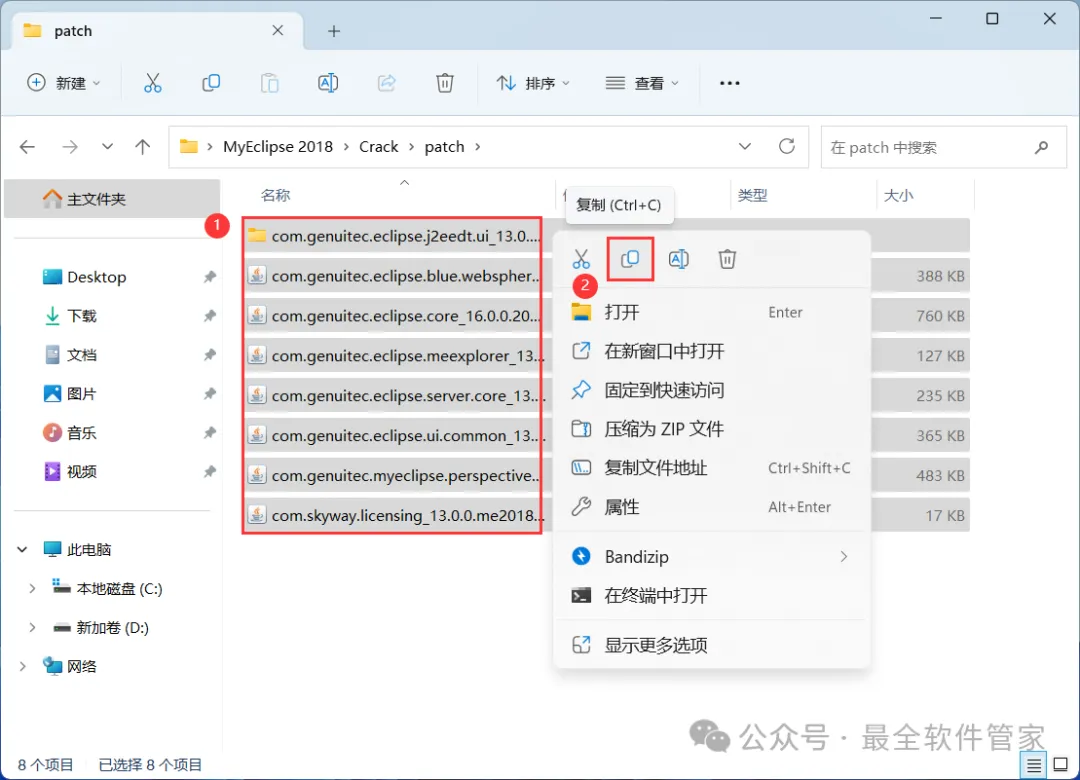The width and height of the screenshot is (1080, 780).
Task: Collapse 此电脑 tree node
Action: pos(22,549)
